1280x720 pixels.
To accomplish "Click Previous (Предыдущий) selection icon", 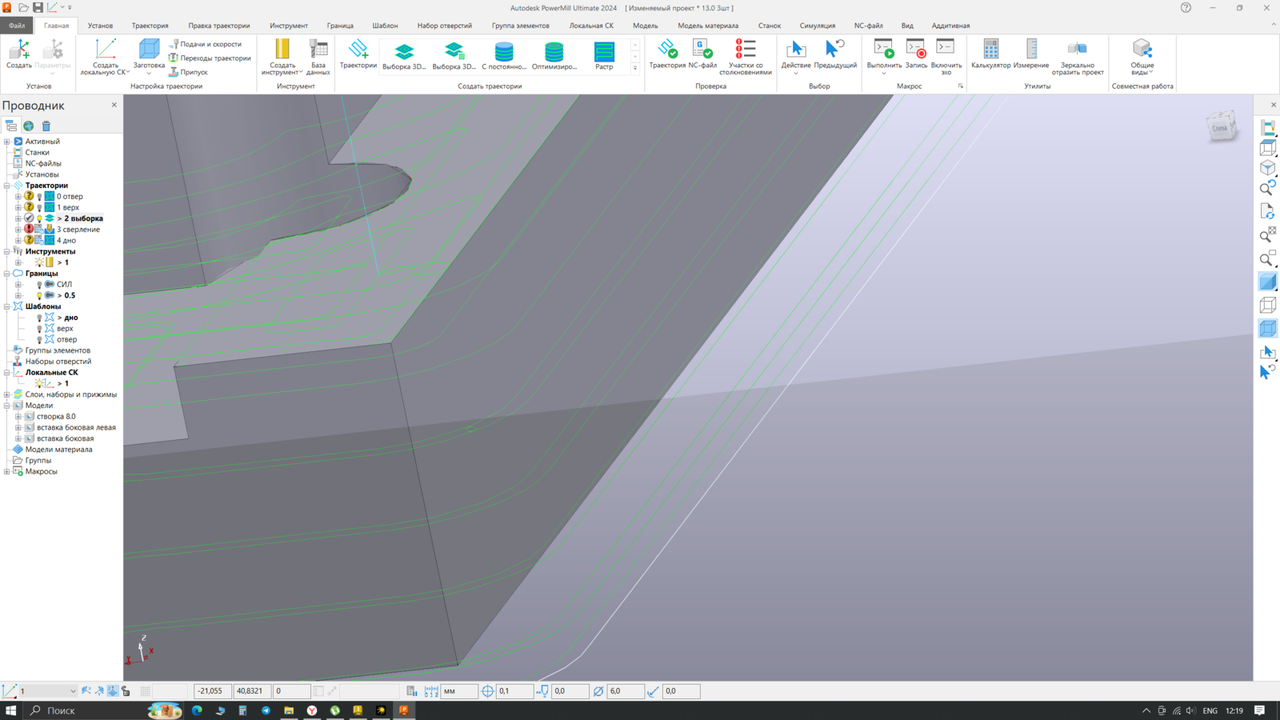I will coord(835,54).
